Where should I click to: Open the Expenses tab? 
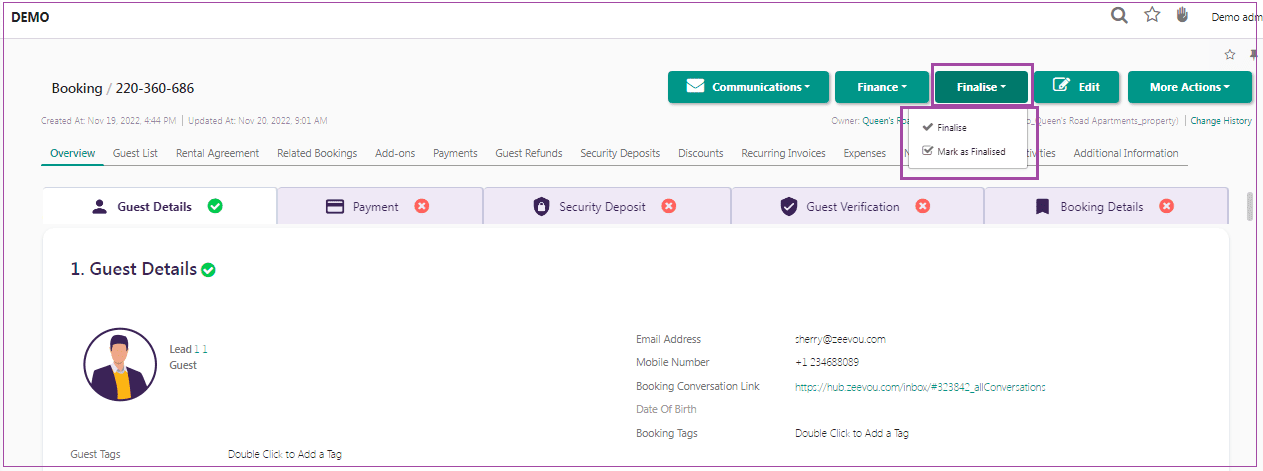coord(865,153)
